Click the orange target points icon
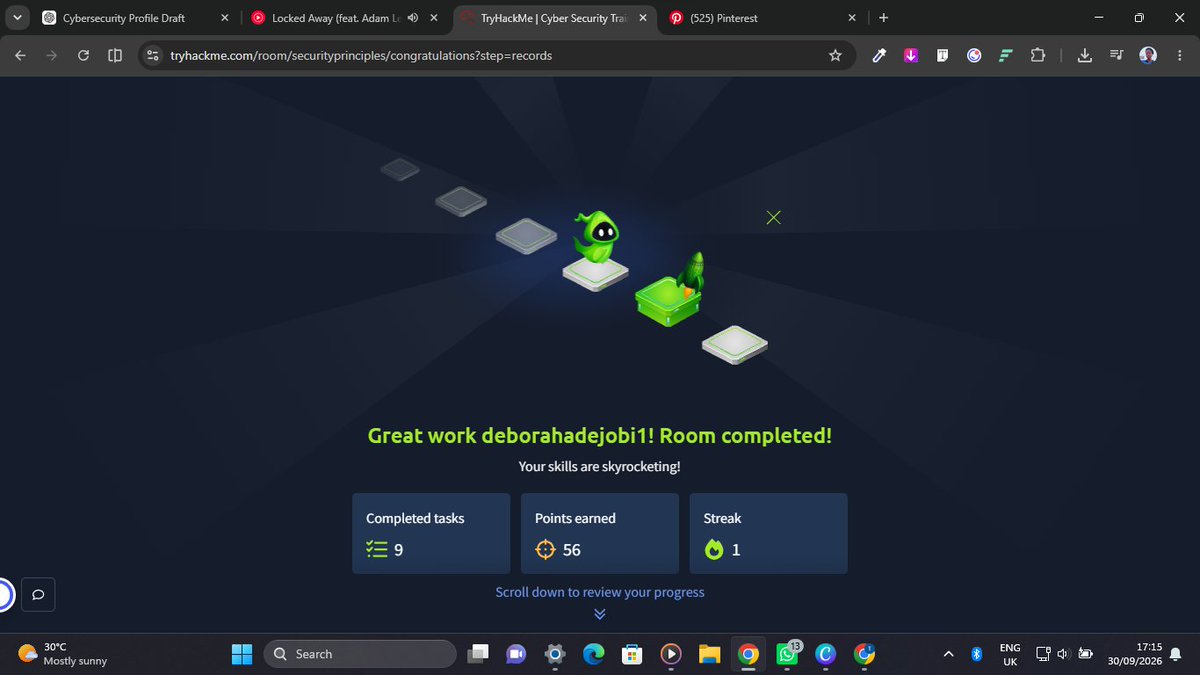 [545, 549]
